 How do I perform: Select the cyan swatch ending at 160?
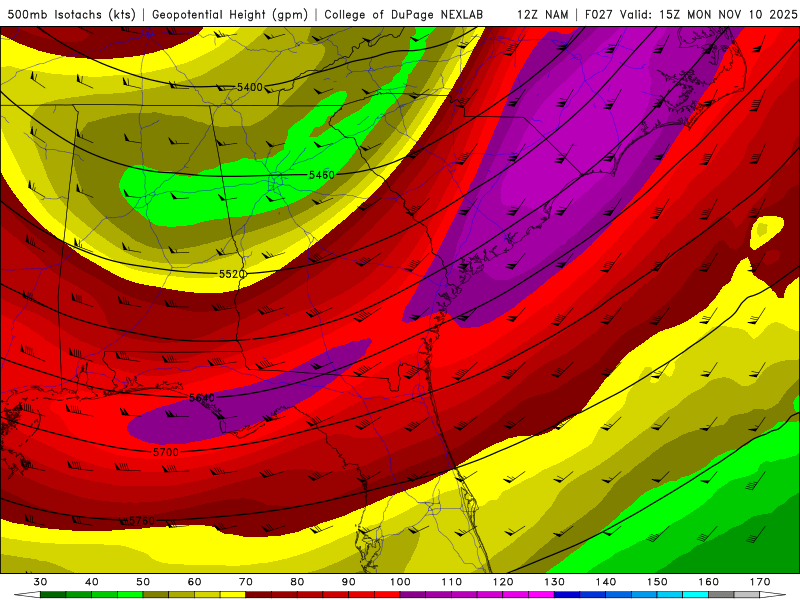click(x=695, y=594)
